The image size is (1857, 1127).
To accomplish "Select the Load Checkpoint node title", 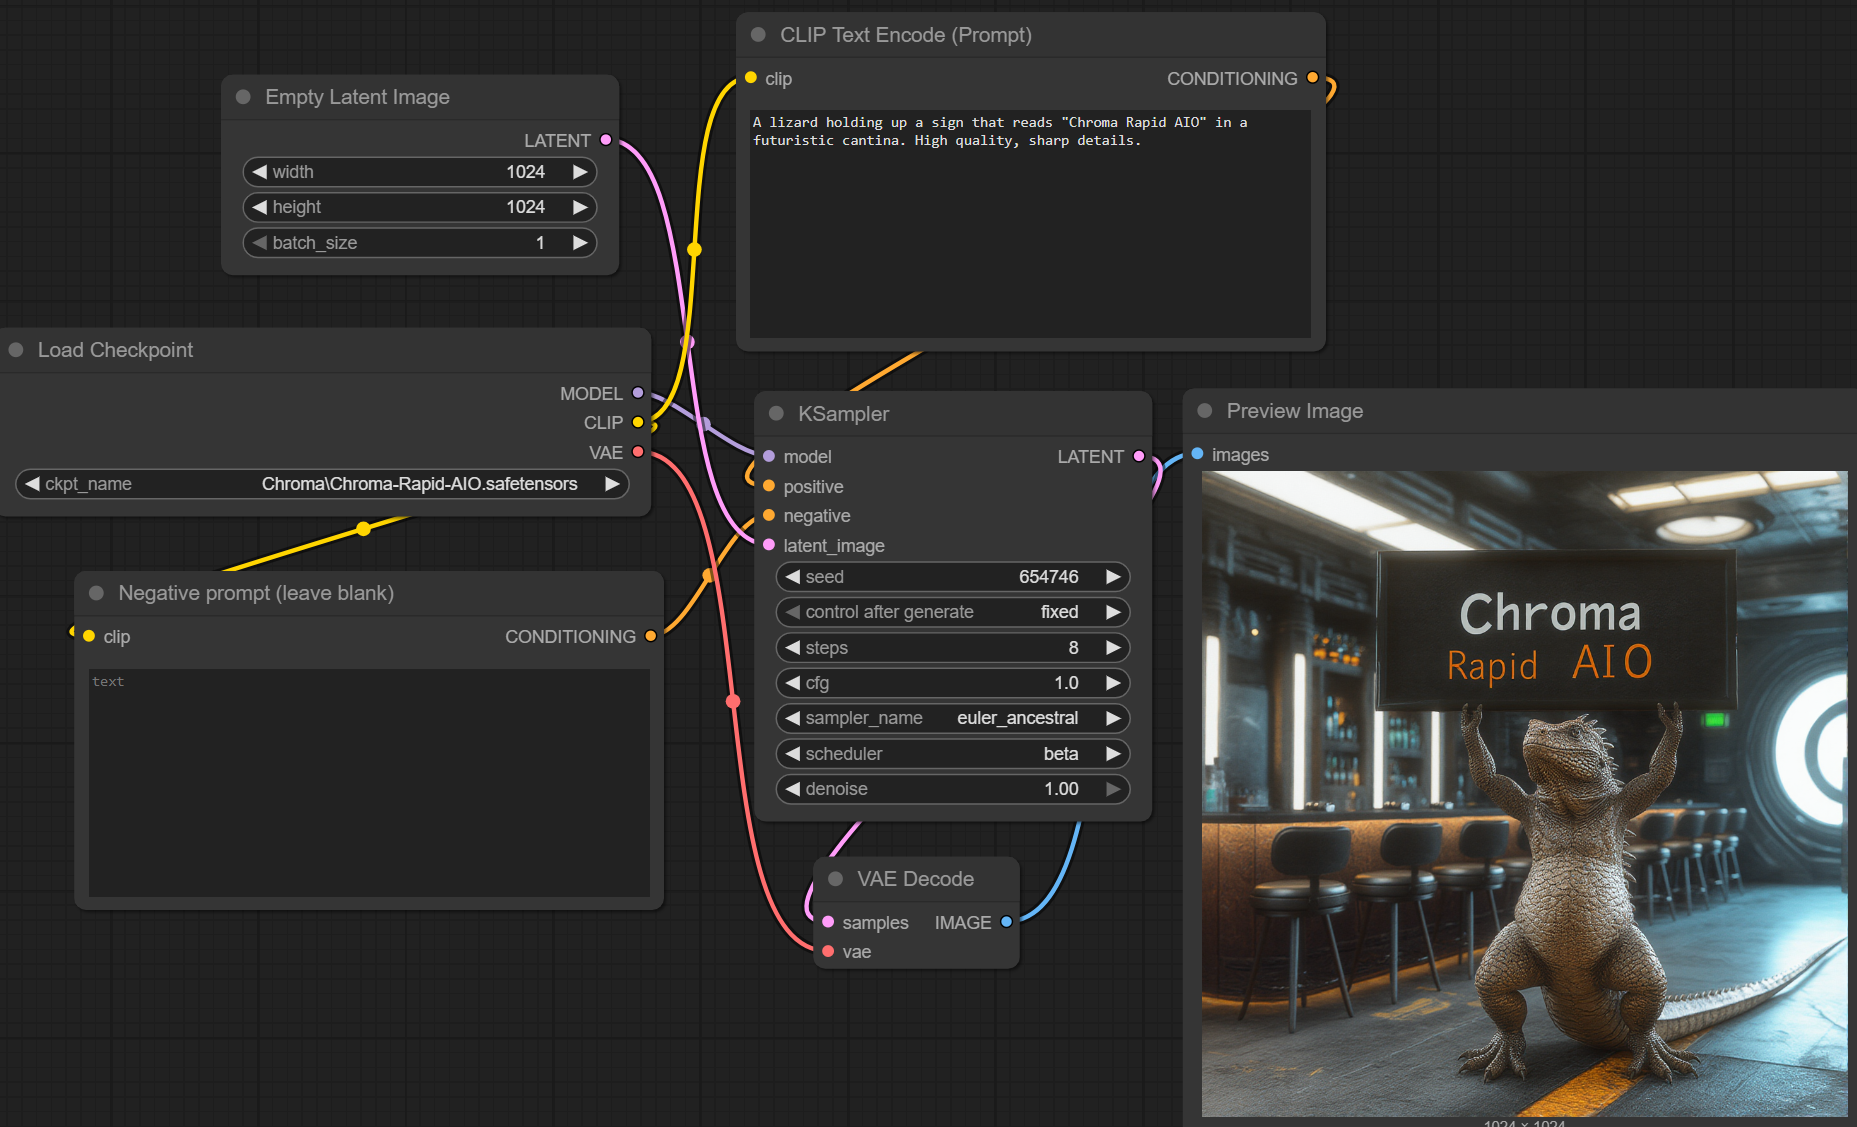I will (115, 350).
